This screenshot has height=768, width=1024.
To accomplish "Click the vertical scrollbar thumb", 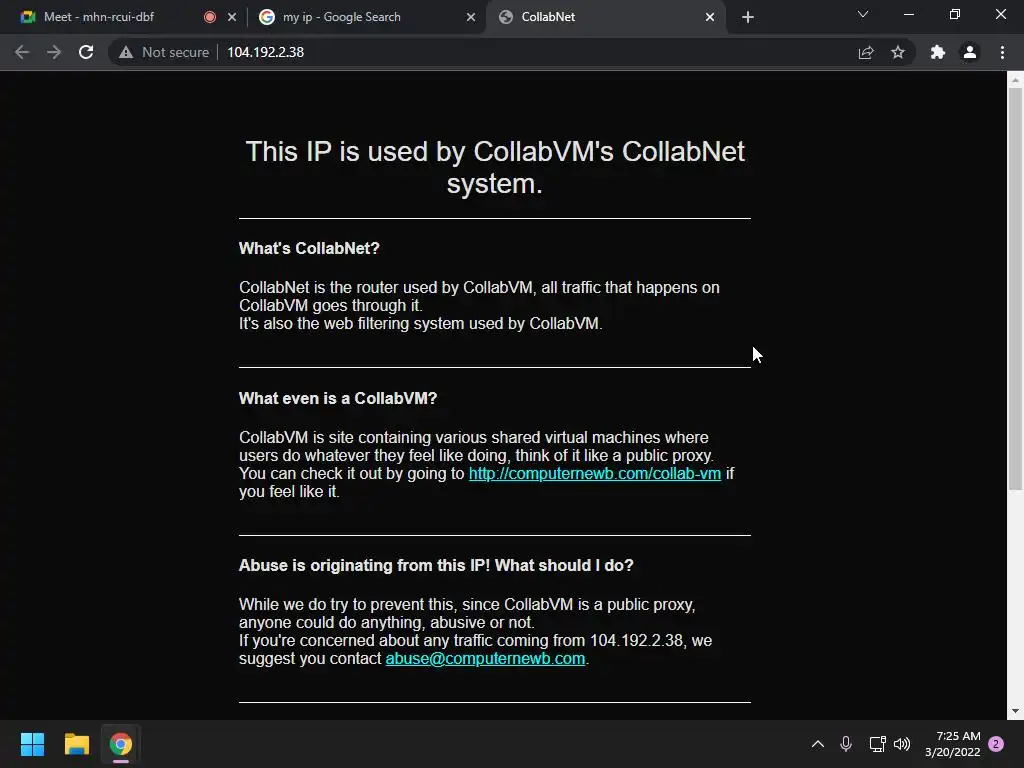I will 1015,289.
